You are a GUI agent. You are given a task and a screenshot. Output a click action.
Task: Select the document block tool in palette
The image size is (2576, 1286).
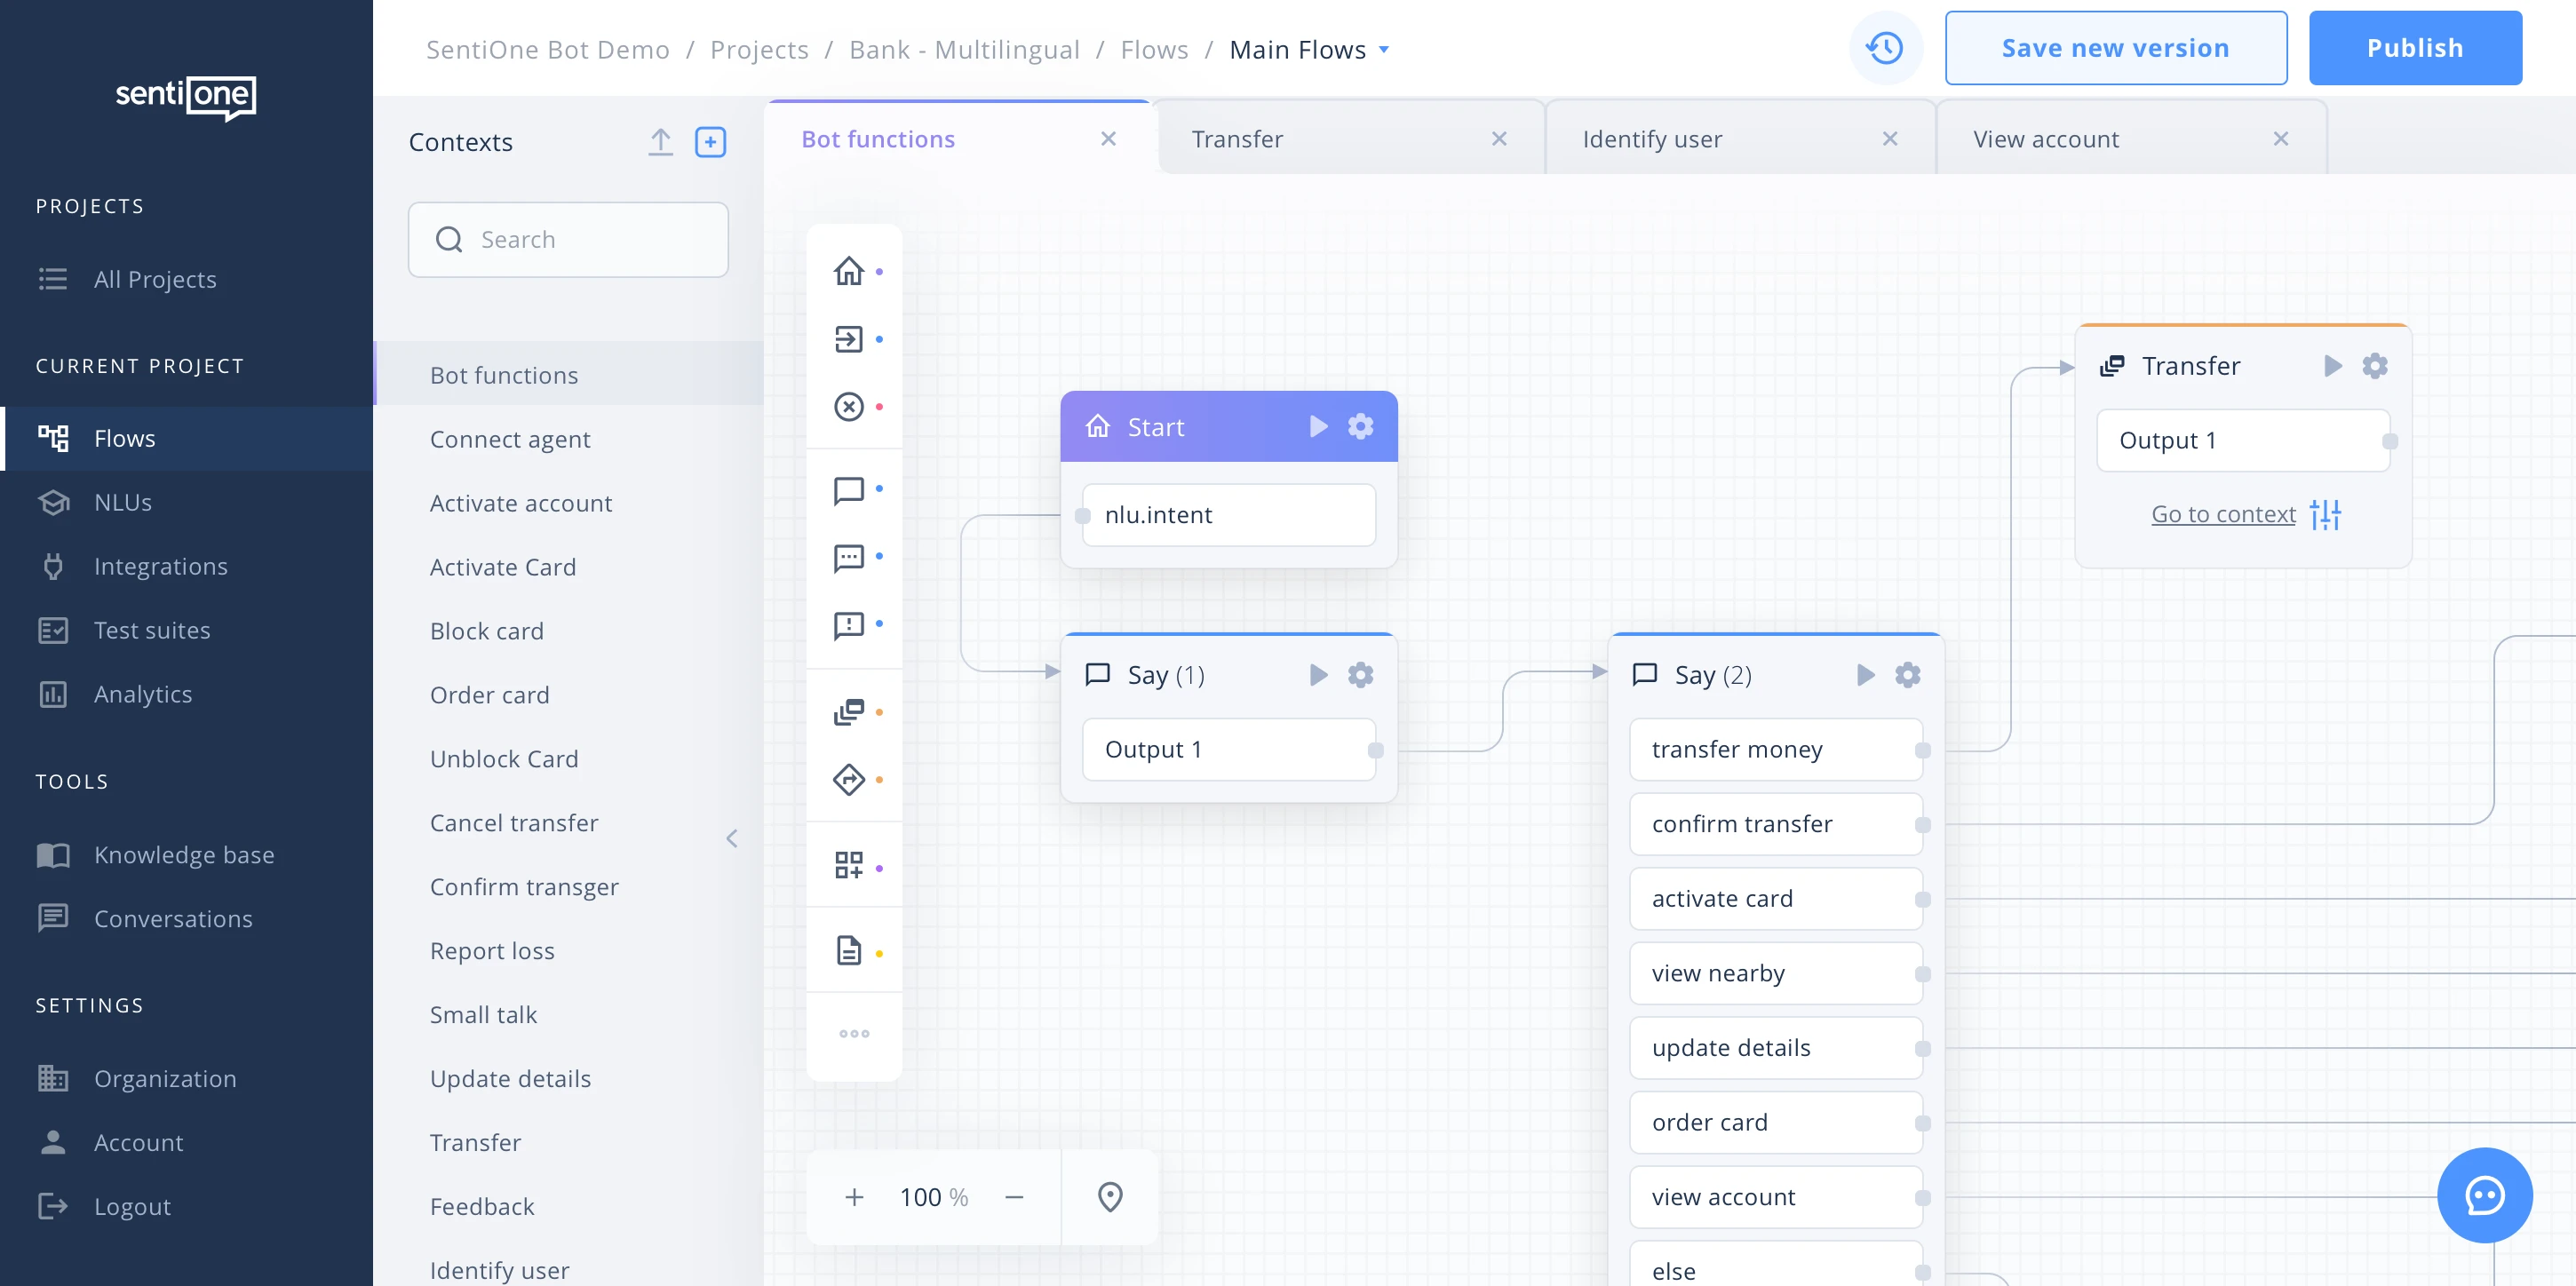[849, 951]
